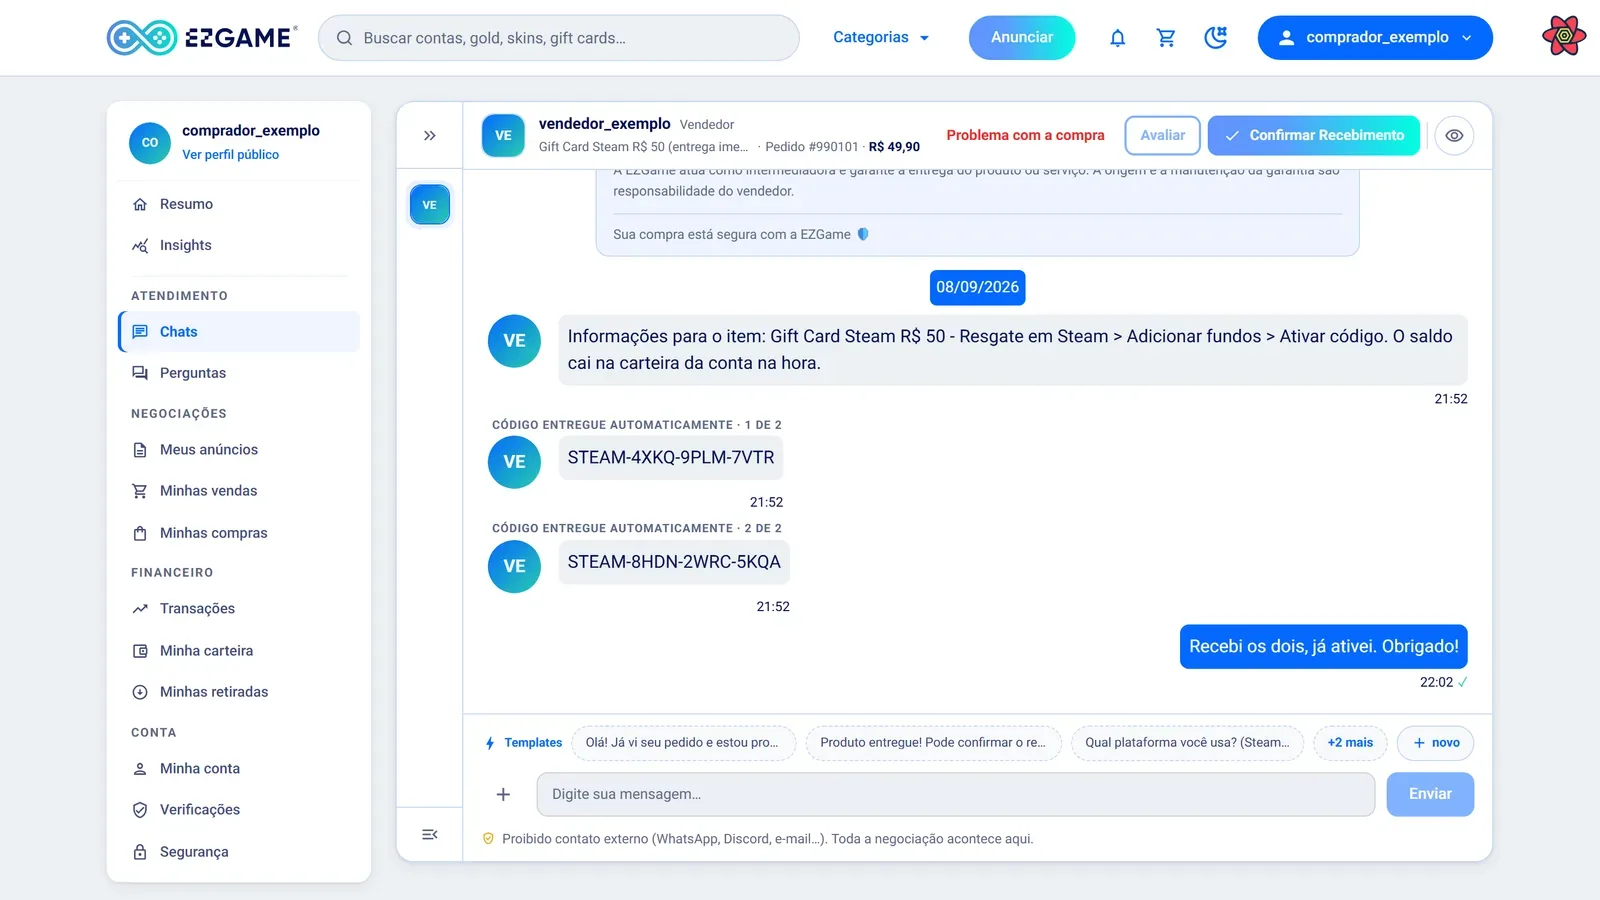The image size is (1600, 900).
Task: Insert template 'Produto entregue! Pode confirmar'
Action: tap(933, 743)
